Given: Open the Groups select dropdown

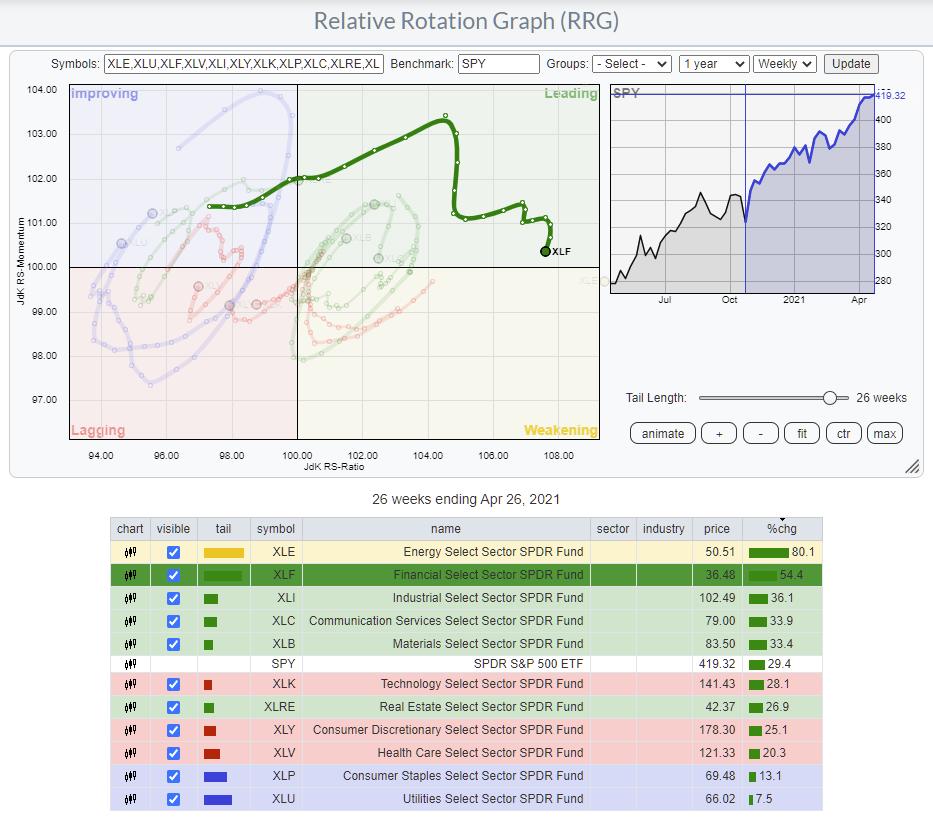Looking at the screenshot, I should point(632,64).
